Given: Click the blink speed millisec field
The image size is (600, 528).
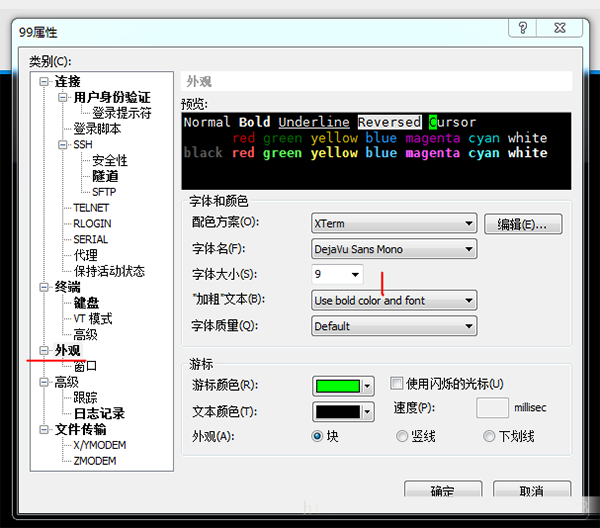Looking at the screenshot, I should (493, 408).
